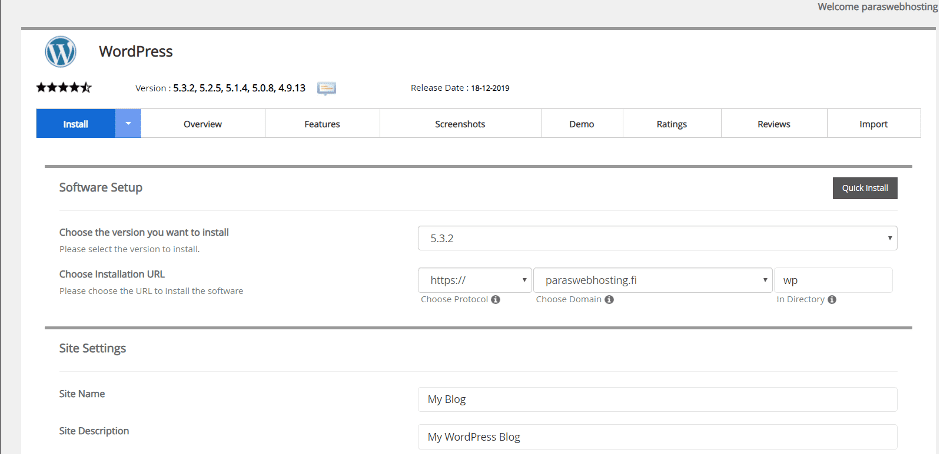The width and height of the screenshot is (939, 454).
Task: Open the version changelog speech bubble icon
Action: (x=326, y=89)
